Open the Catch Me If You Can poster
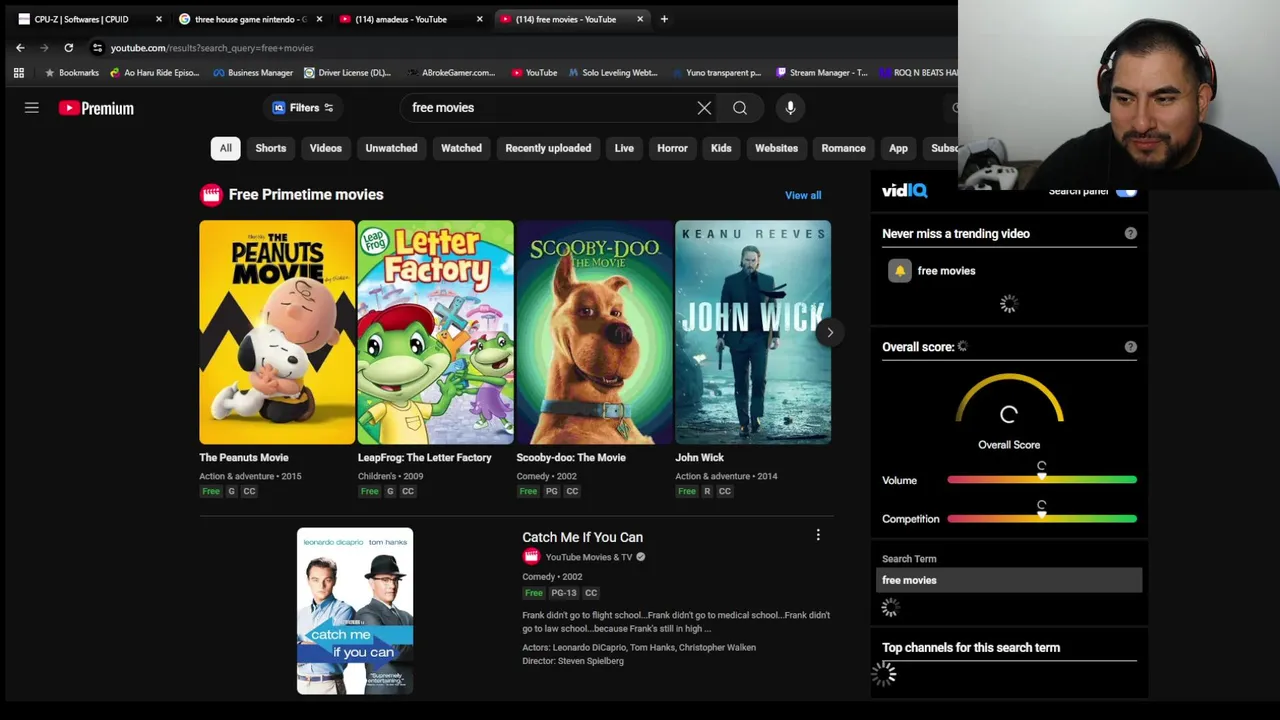Viewport: 1280px width, 720px height. coord(355,611)
